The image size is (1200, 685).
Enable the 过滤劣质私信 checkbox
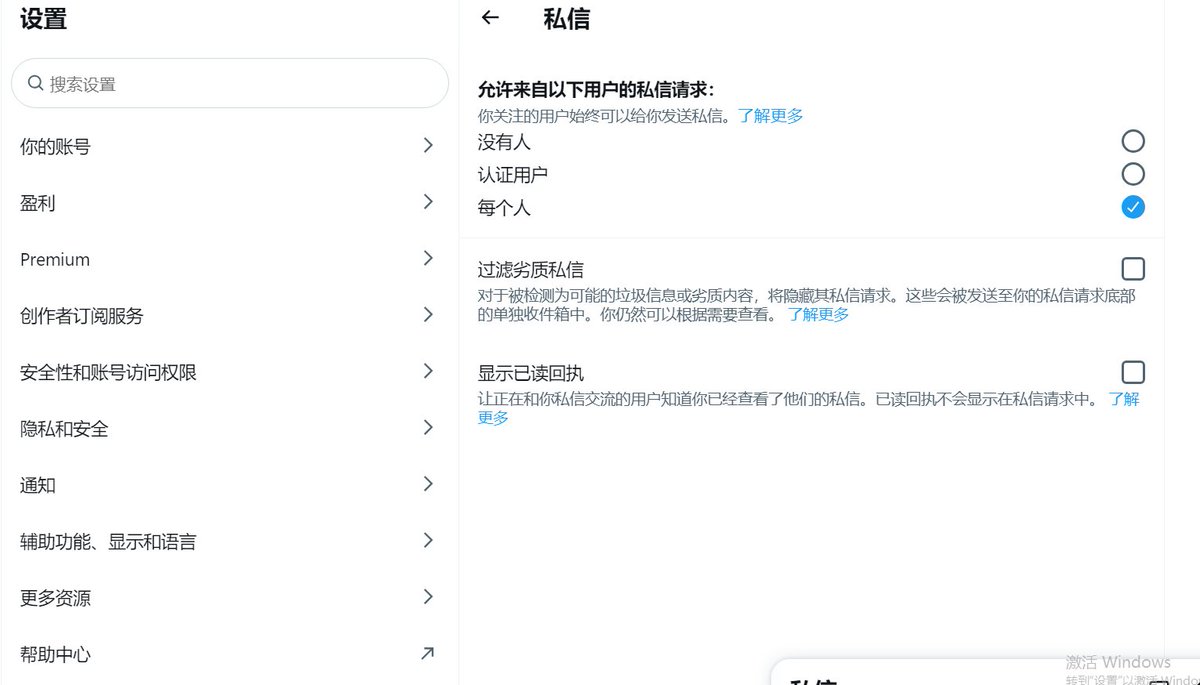(x=1133, y=268)
